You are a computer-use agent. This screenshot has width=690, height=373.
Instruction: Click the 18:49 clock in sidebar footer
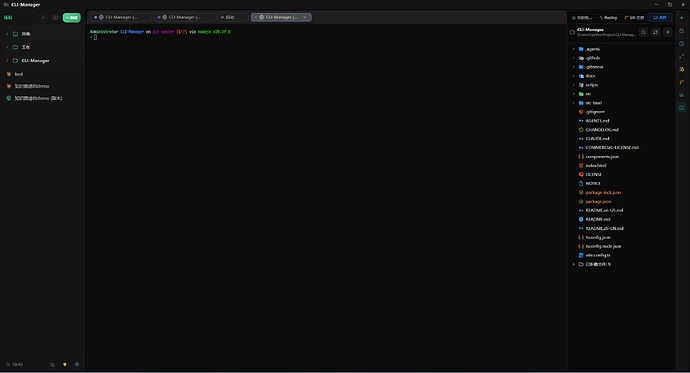15,364
